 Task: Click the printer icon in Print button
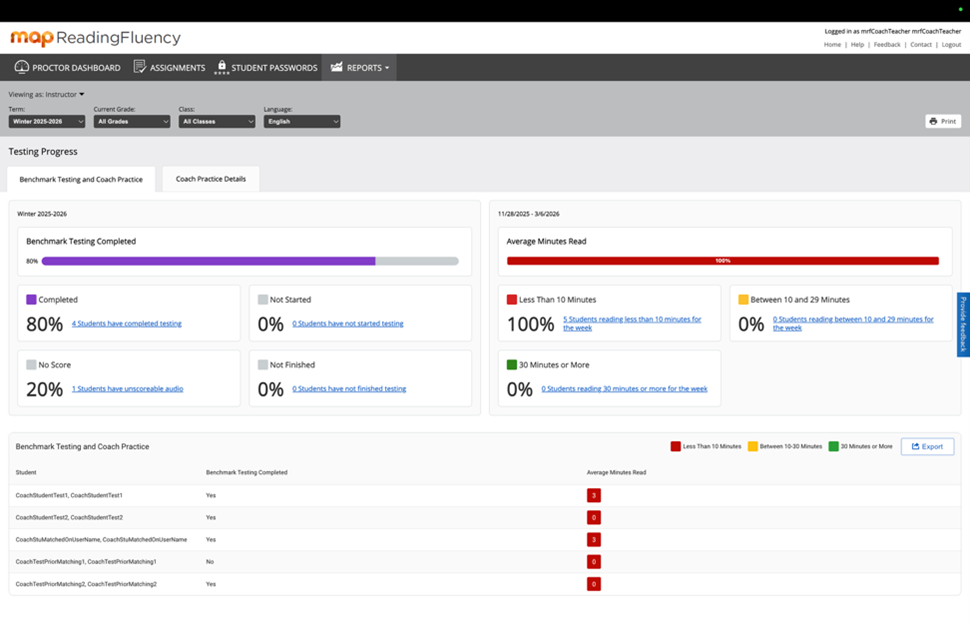pos(933,121)
